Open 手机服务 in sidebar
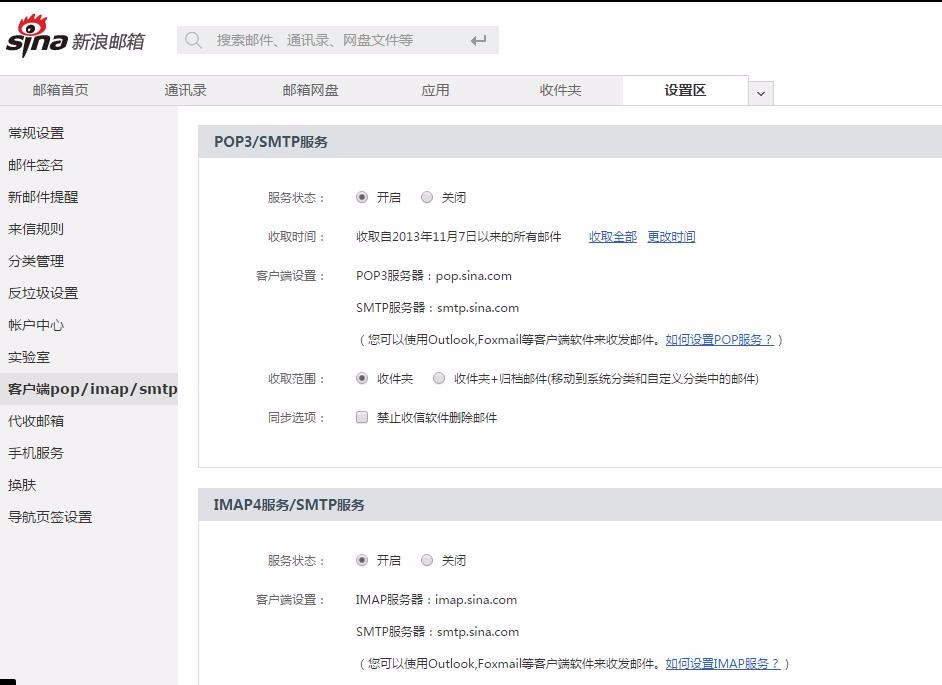Screen dimensions: 942x685 36,452
